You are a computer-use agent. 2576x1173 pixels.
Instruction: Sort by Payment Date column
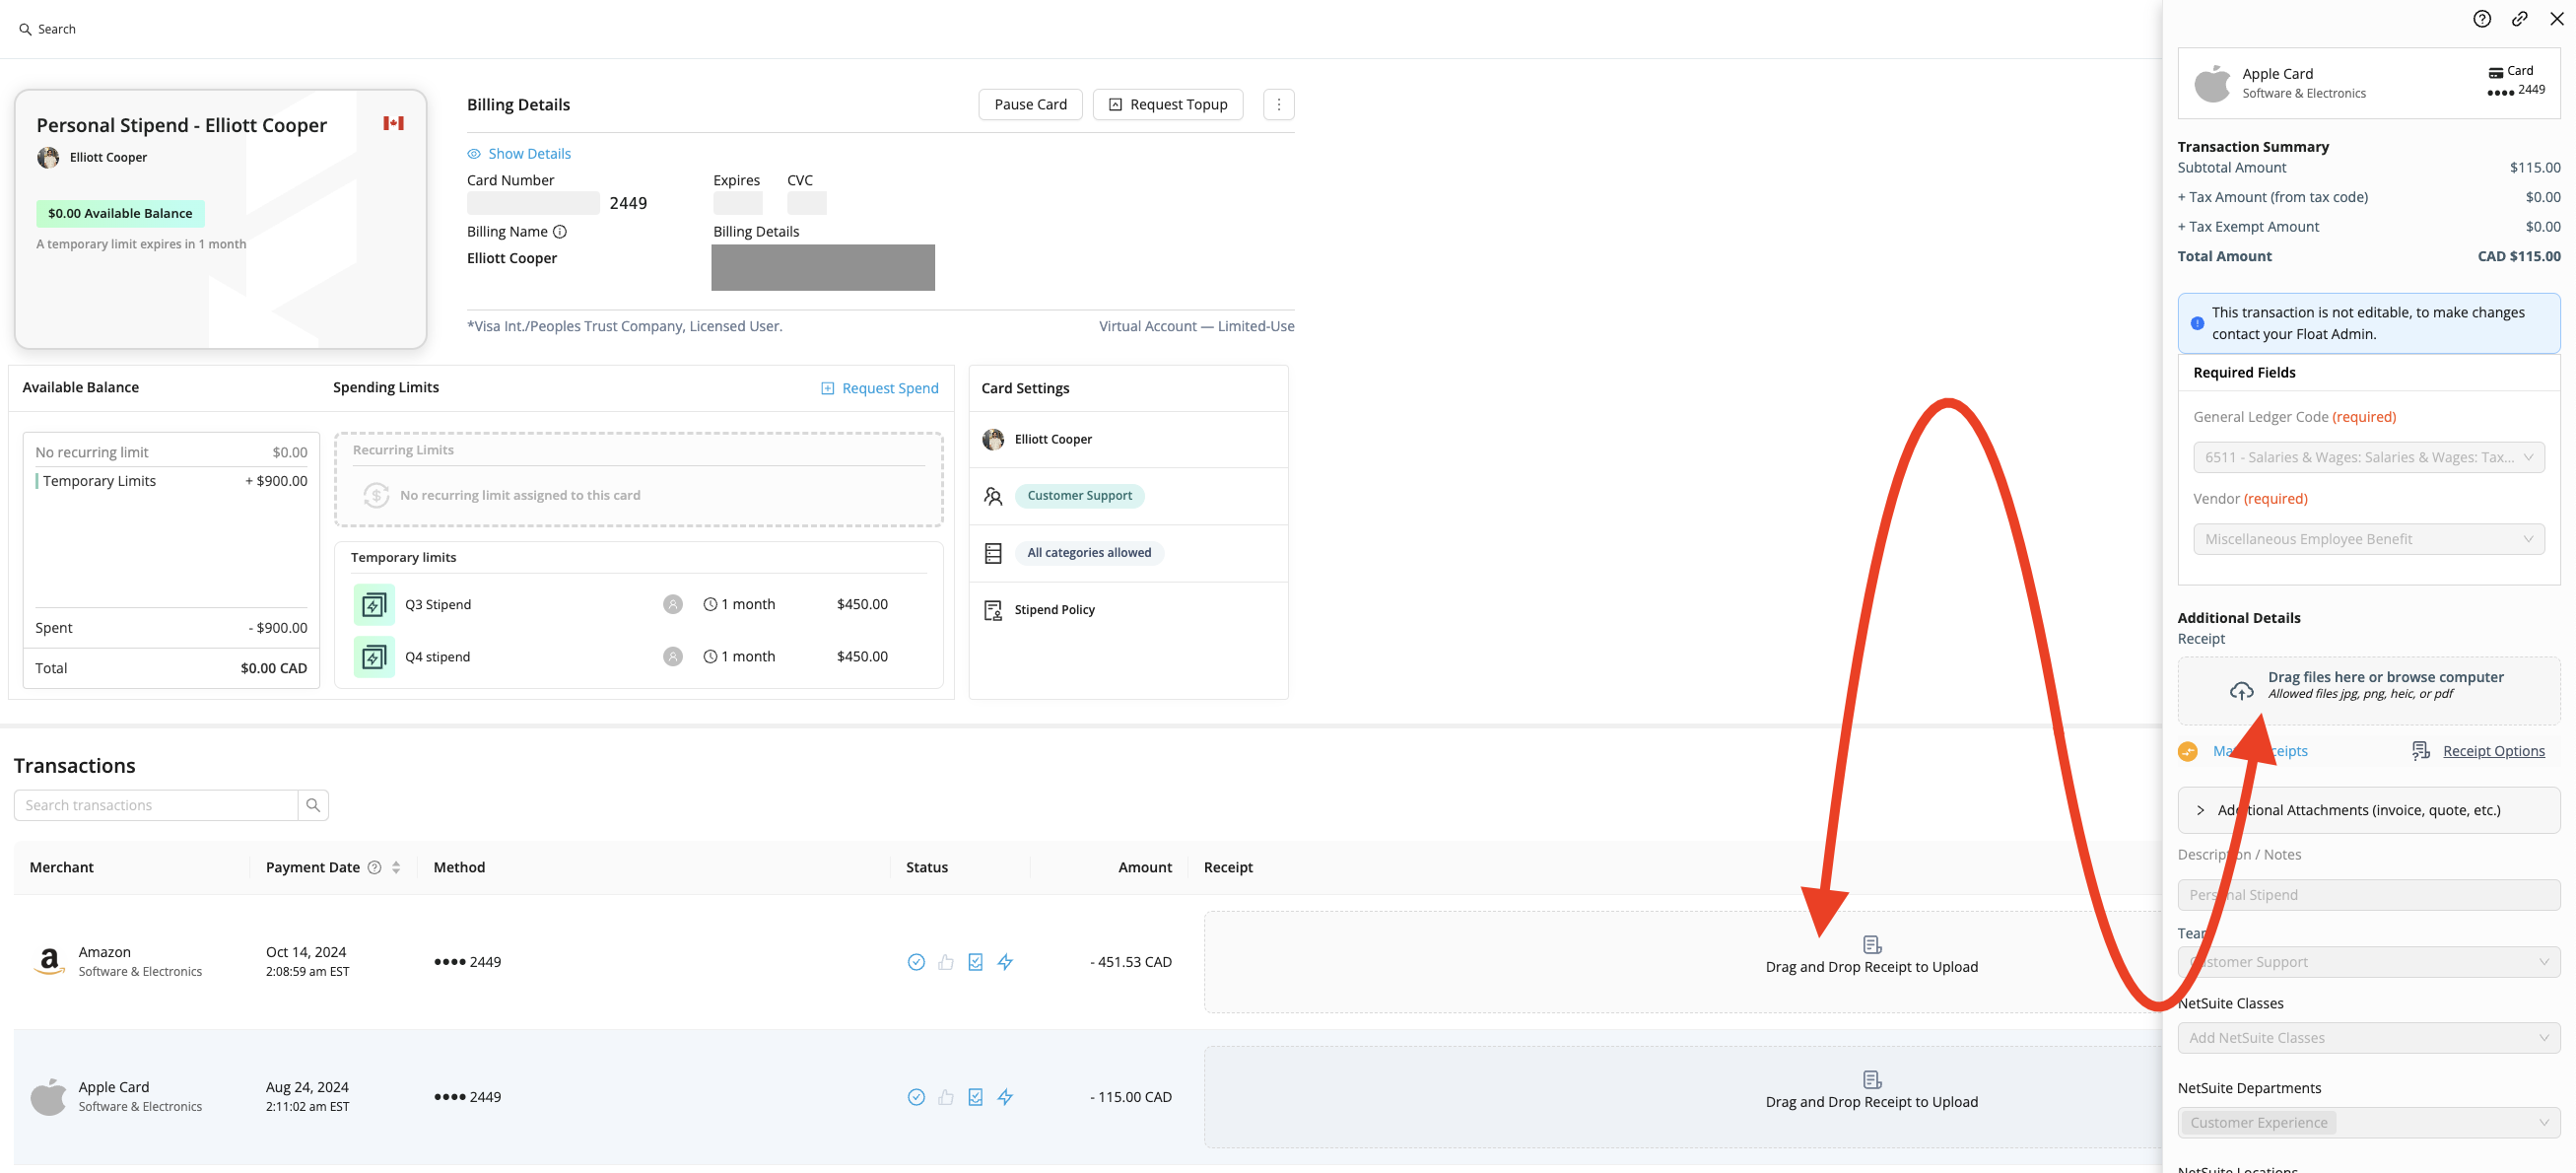click(396, 868)
